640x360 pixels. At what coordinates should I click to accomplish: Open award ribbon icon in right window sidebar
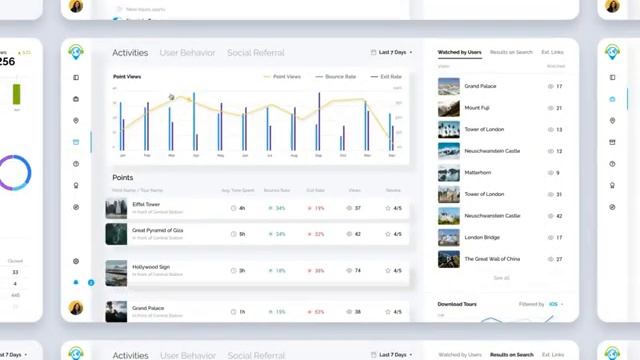pyautogui.click(x=612, y=185)
